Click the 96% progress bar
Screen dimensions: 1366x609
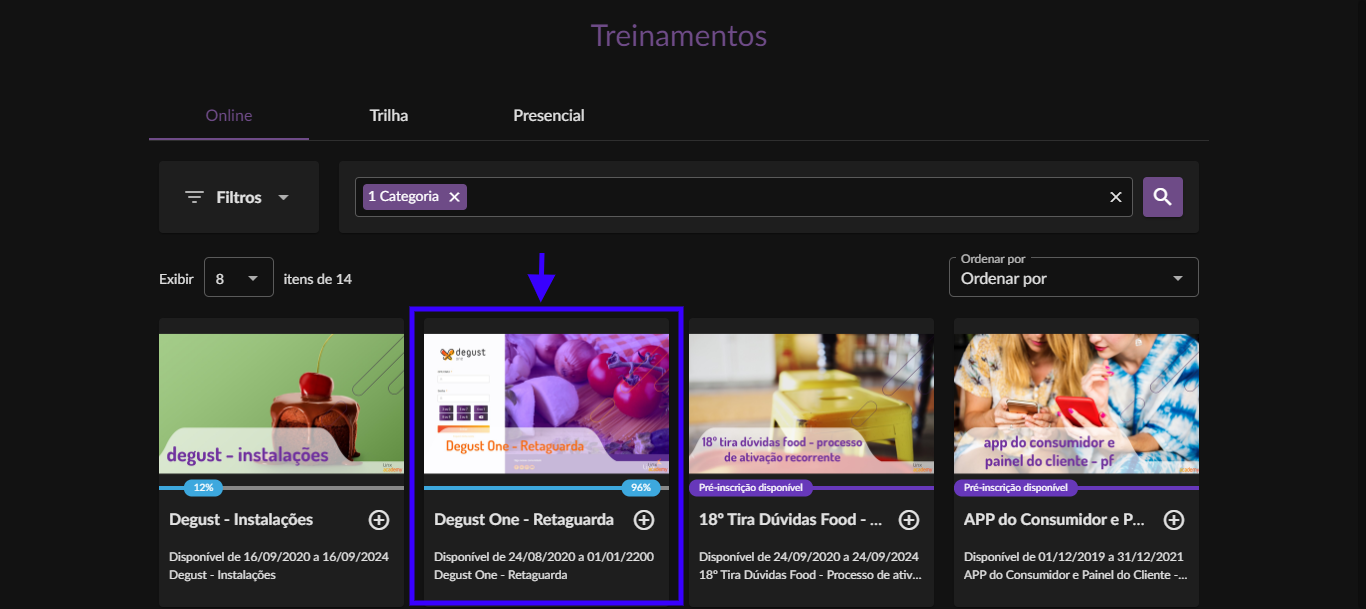546,488
